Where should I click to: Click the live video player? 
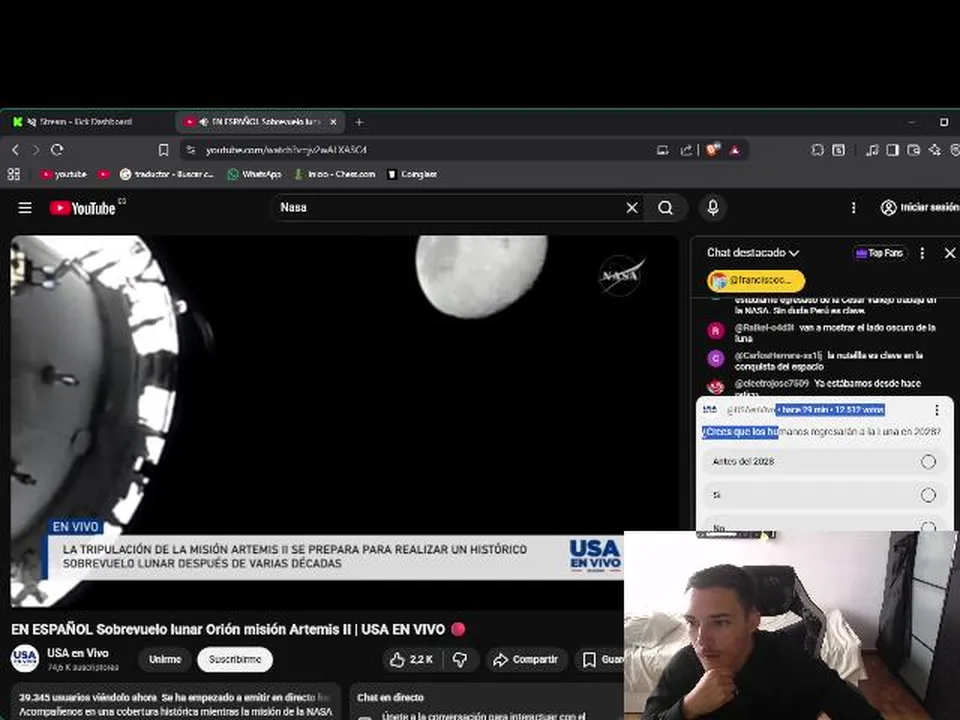pyautogui.click(x=344, y=421)
